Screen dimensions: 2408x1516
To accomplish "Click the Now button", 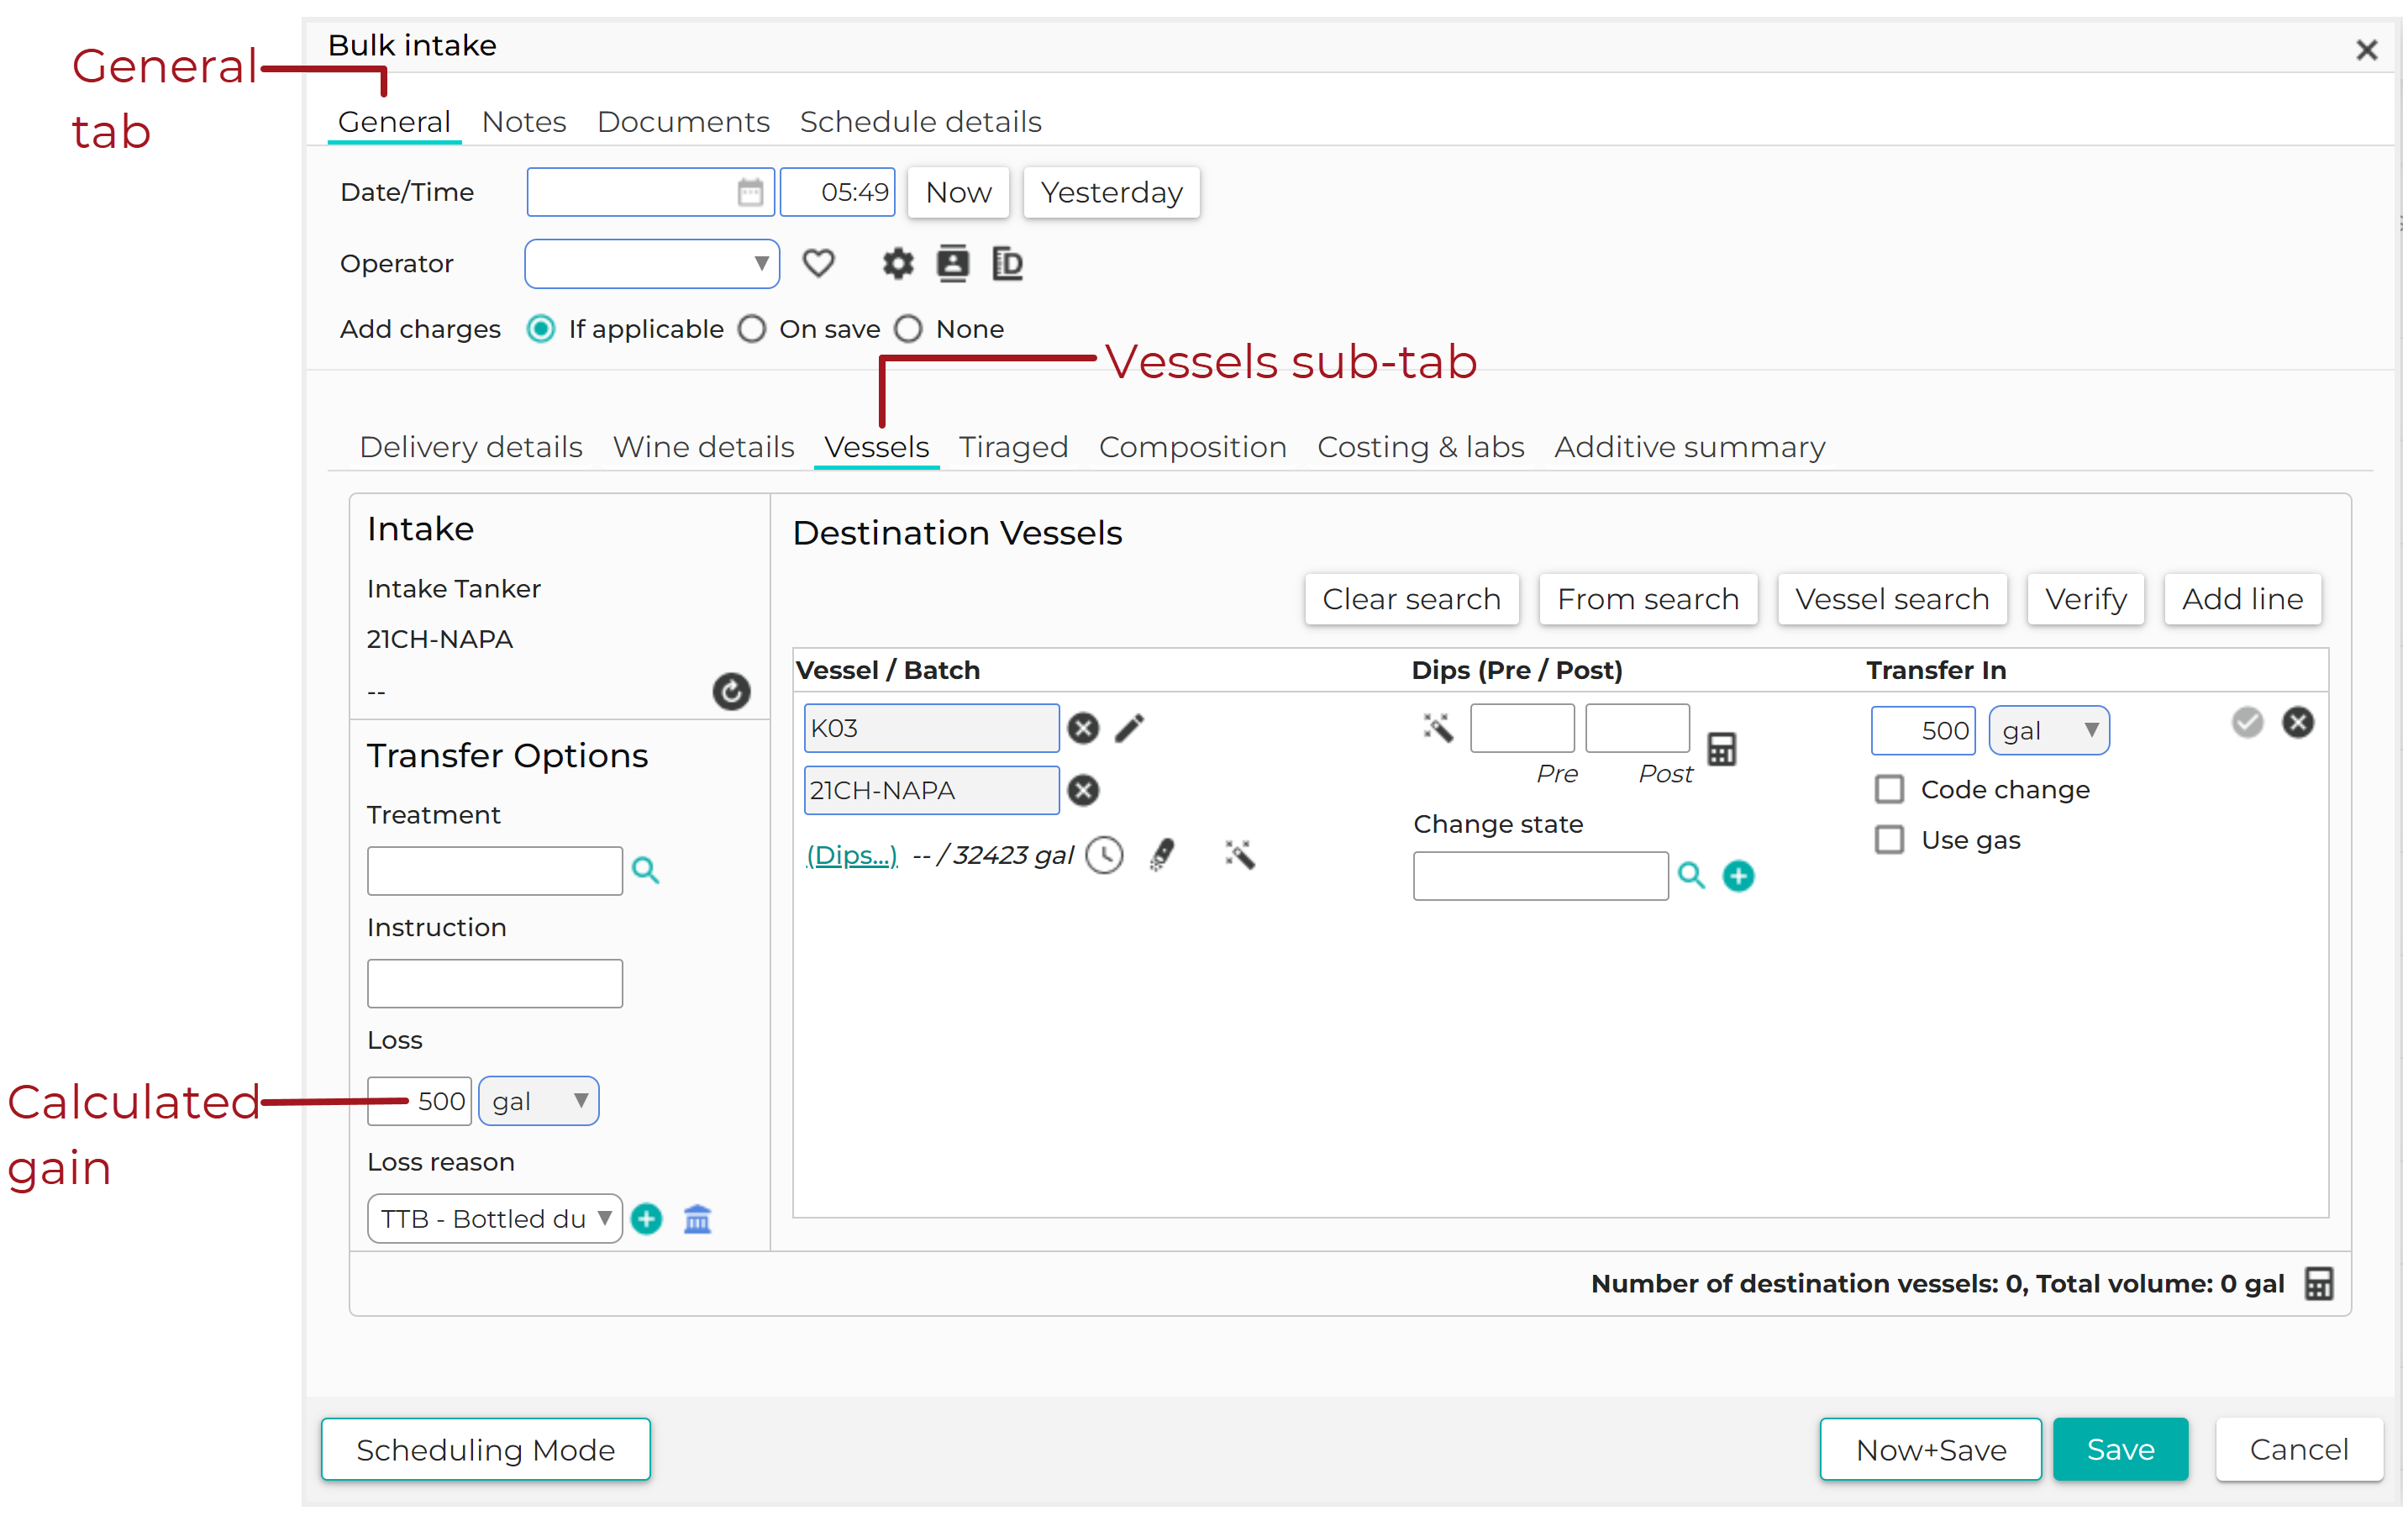I will 959,192.
